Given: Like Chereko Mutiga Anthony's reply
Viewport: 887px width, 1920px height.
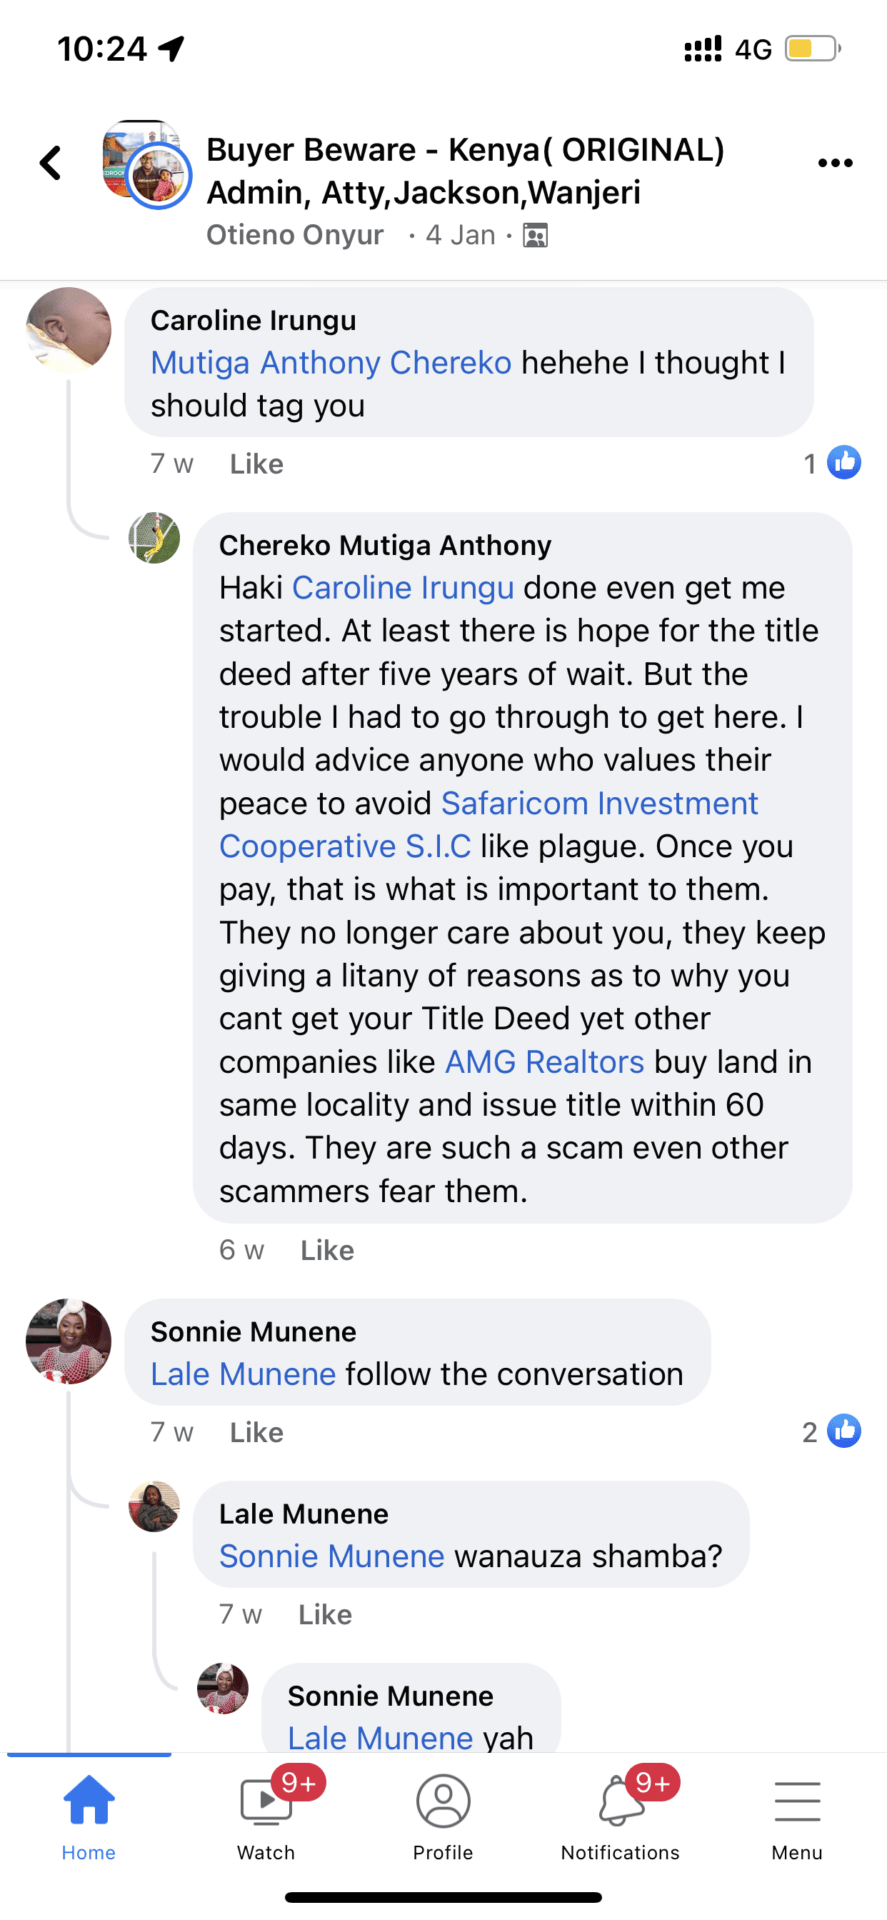Looking at the screenshot, I should (327, 1250).
